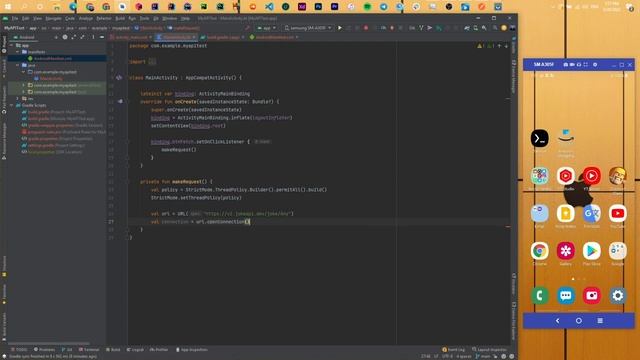Collapse the Gradle Scripts node

coord(11,105)
